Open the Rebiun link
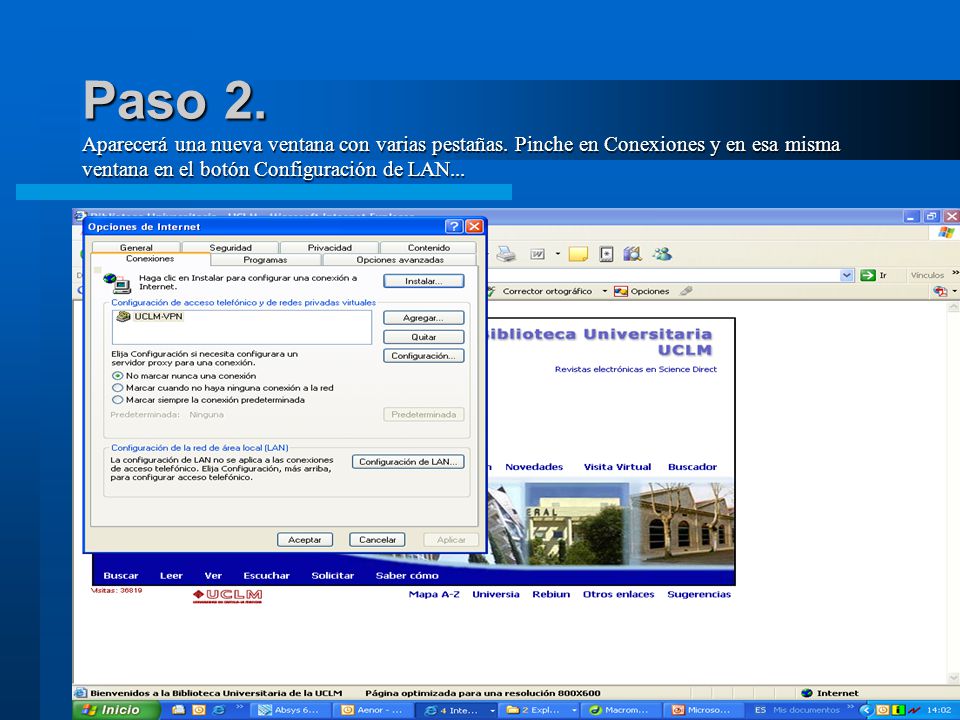 (551, 594)
